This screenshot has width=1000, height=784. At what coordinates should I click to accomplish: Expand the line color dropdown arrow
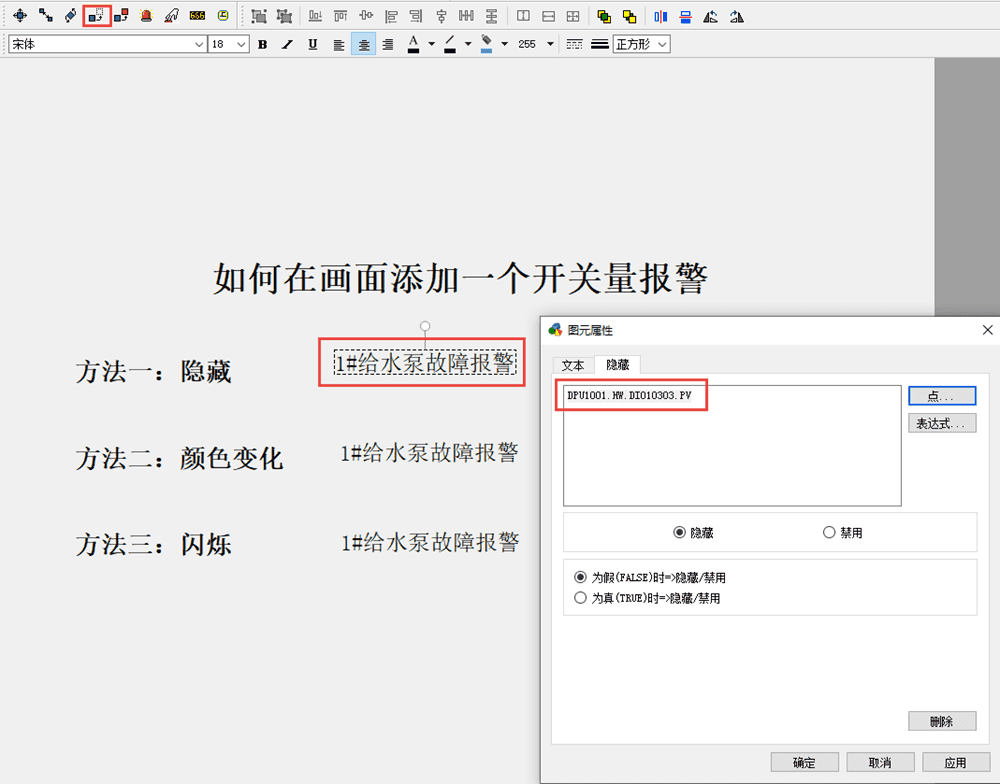click(x=468, y=44)
